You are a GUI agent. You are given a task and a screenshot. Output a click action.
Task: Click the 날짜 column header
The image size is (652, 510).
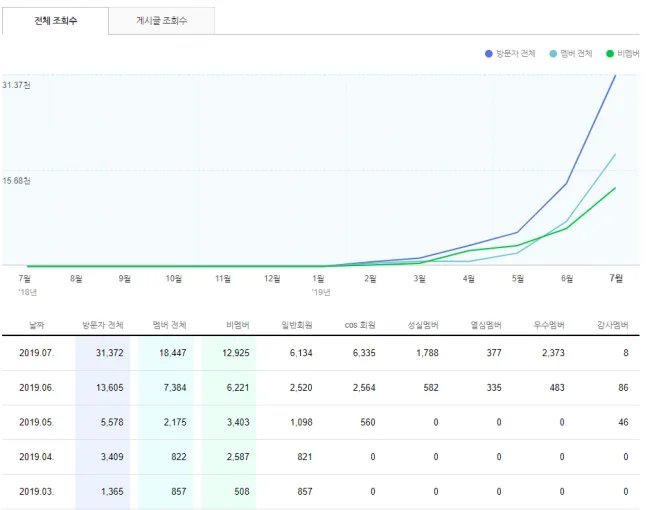click(37, 325)
